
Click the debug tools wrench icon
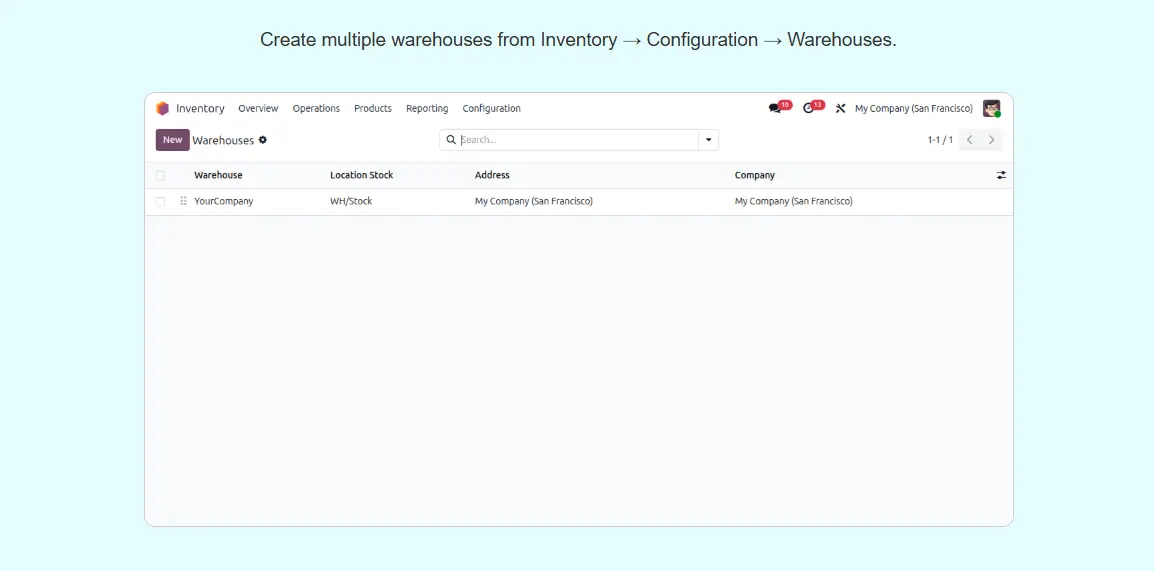841,108
